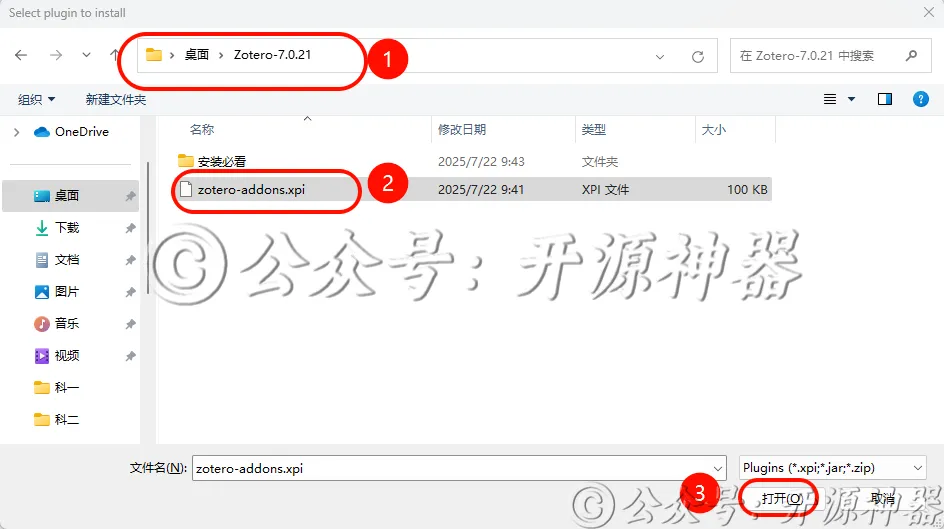Image resolution: width=944 pixels, height=529 pixels.
Task: Click the date 2025/7/22 9:43
Action: point(481,161)
